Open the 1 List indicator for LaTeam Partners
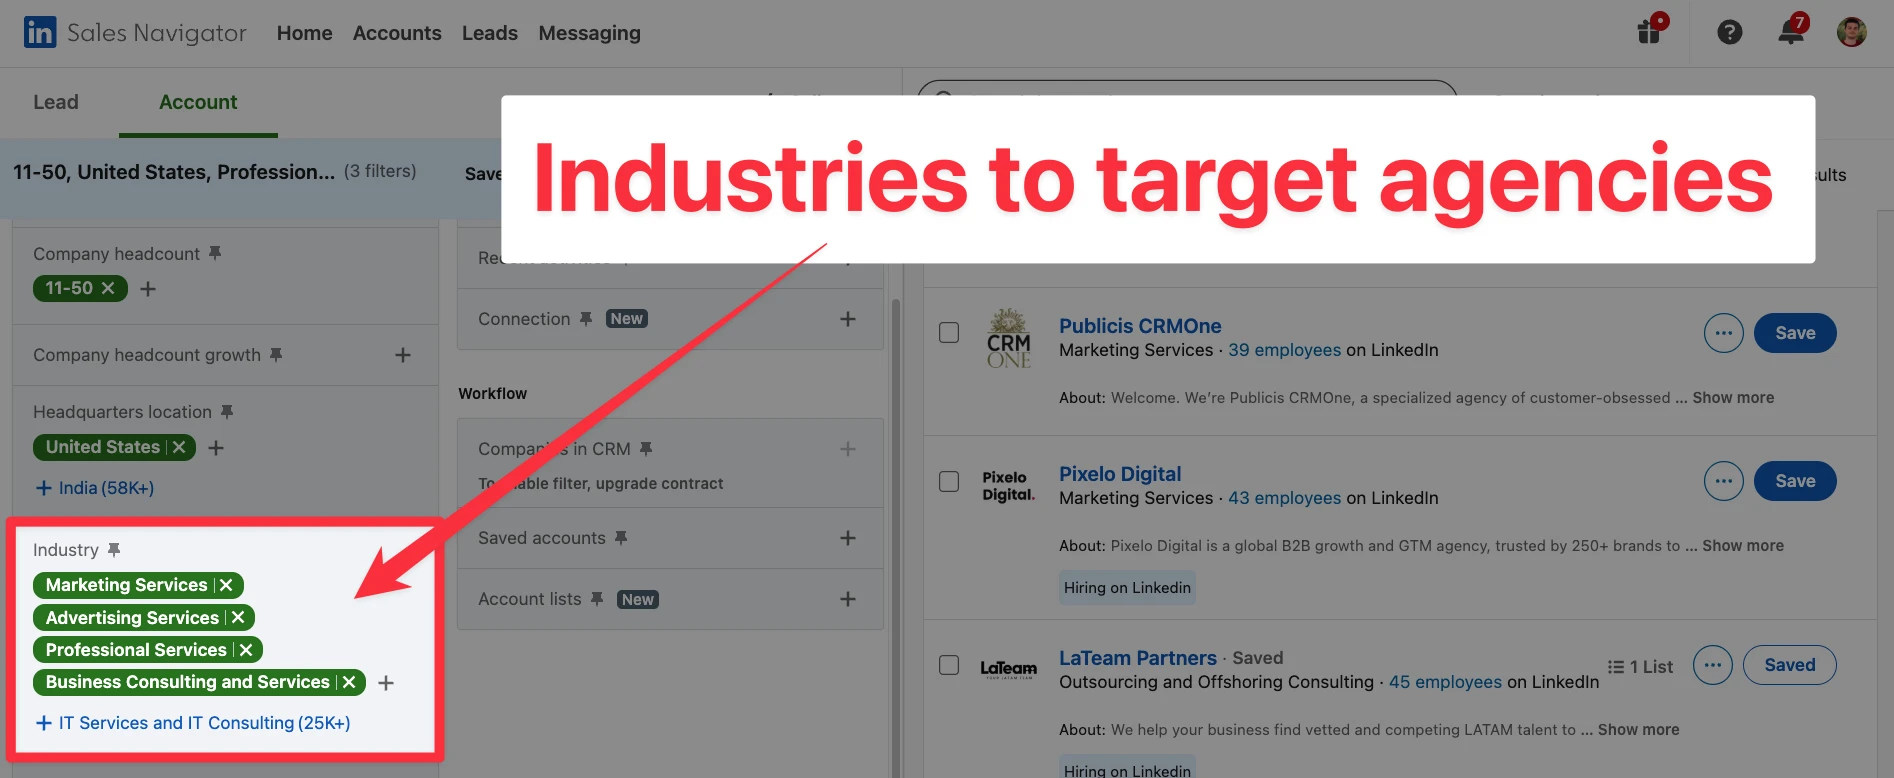 point(1640,667)
